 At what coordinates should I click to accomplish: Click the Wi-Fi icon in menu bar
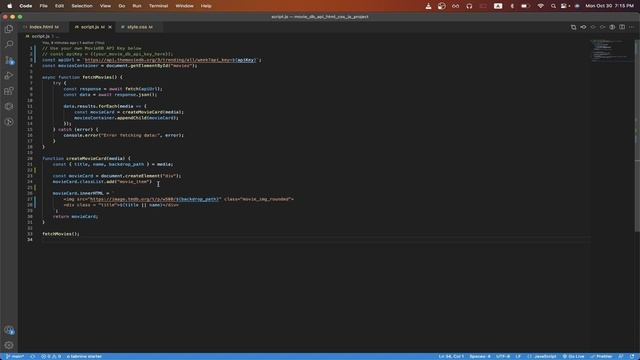540,6
